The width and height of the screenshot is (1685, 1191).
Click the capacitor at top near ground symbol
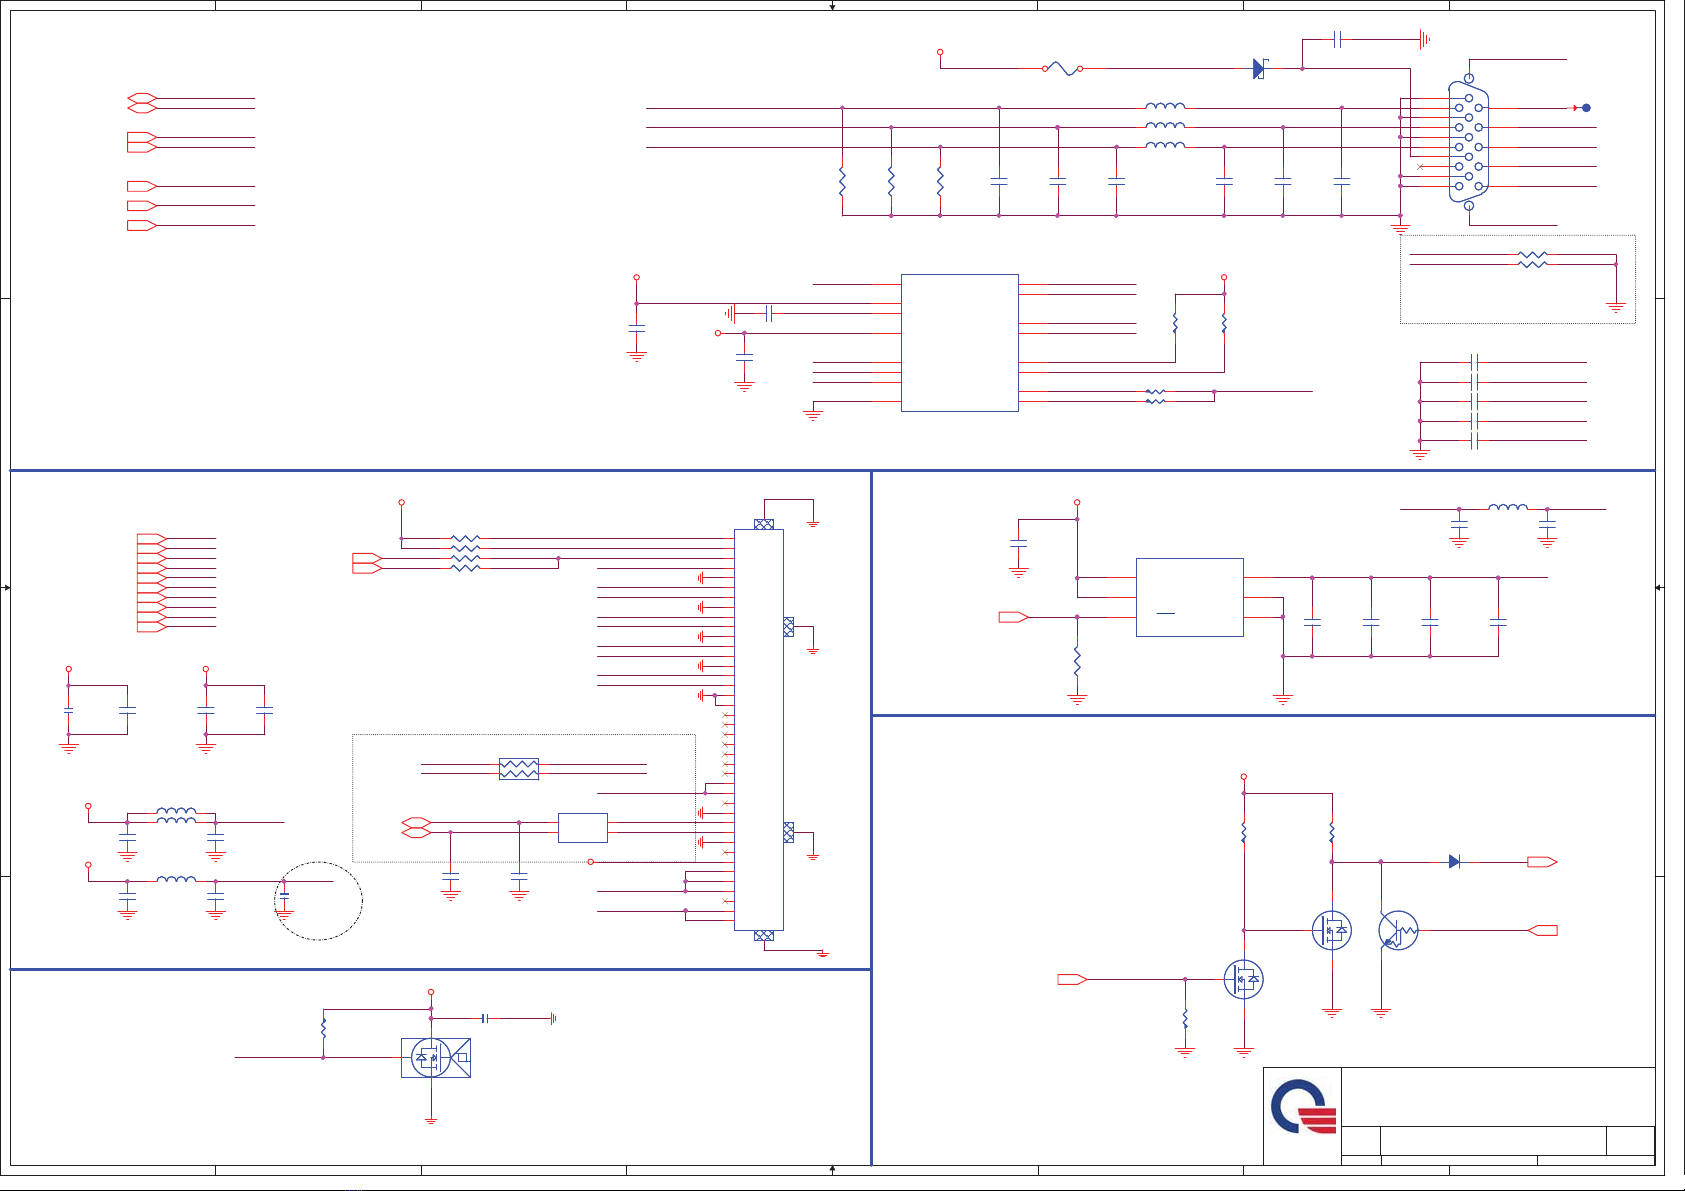click(1338, 39)
